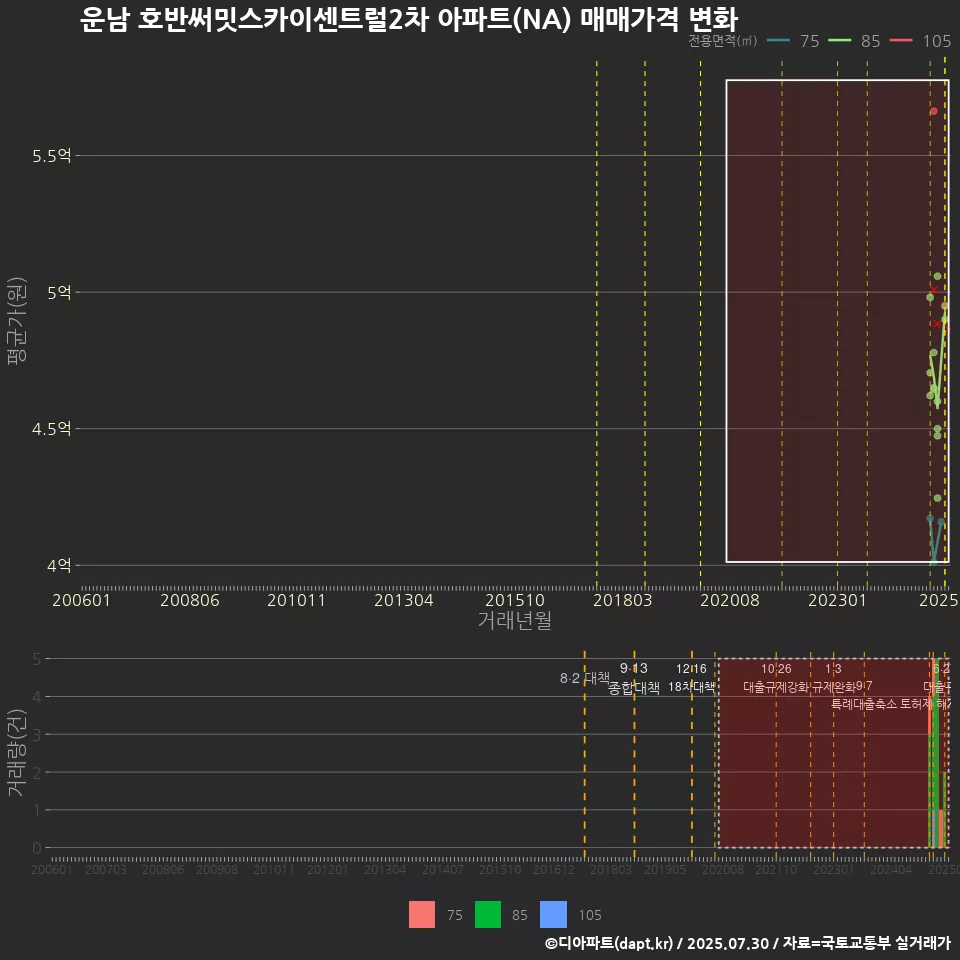
Task: Click the 12·16 18차대책 policy annotation
Action: coord(691,678)
